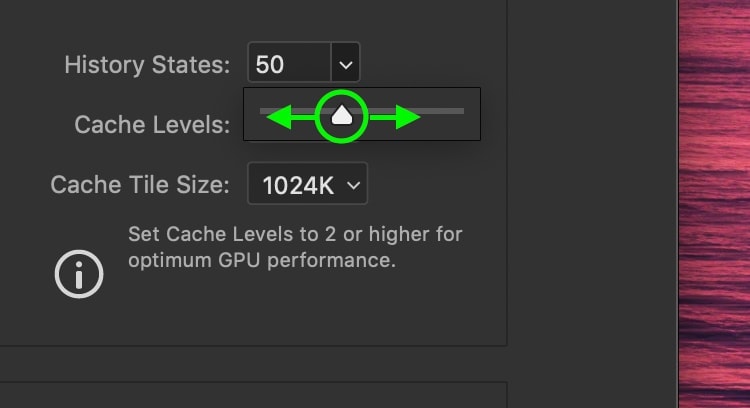Screen dimensions: 750x408
Task: Click the slider track's far right end
Action: [461, 111]
